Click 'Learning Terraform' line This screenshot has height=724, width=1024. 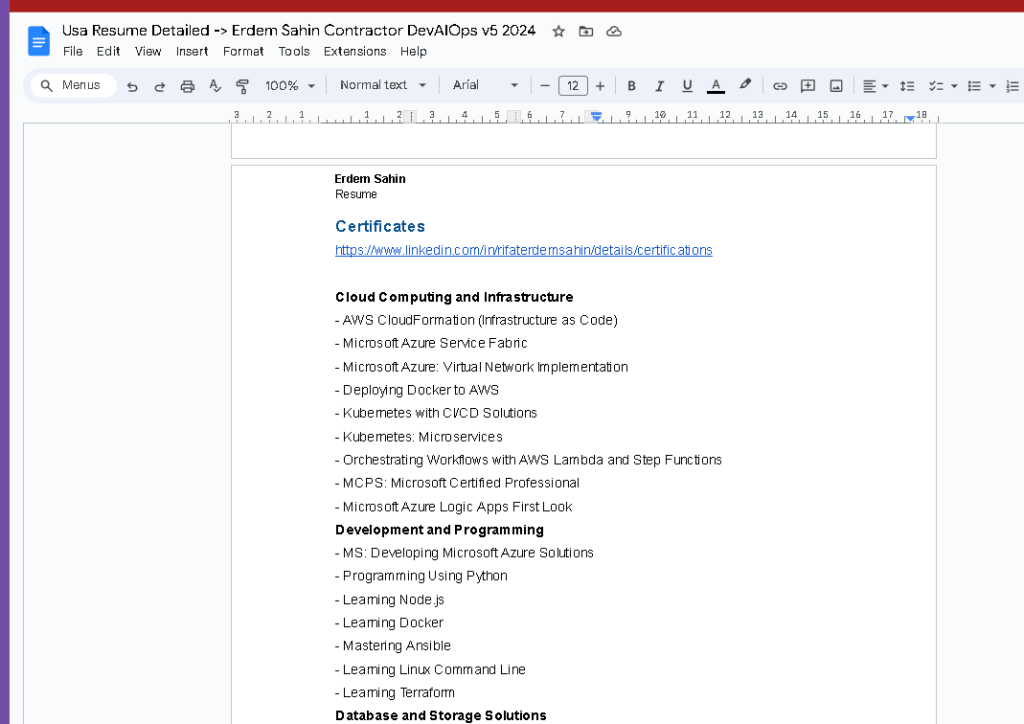tap(394, 692)
